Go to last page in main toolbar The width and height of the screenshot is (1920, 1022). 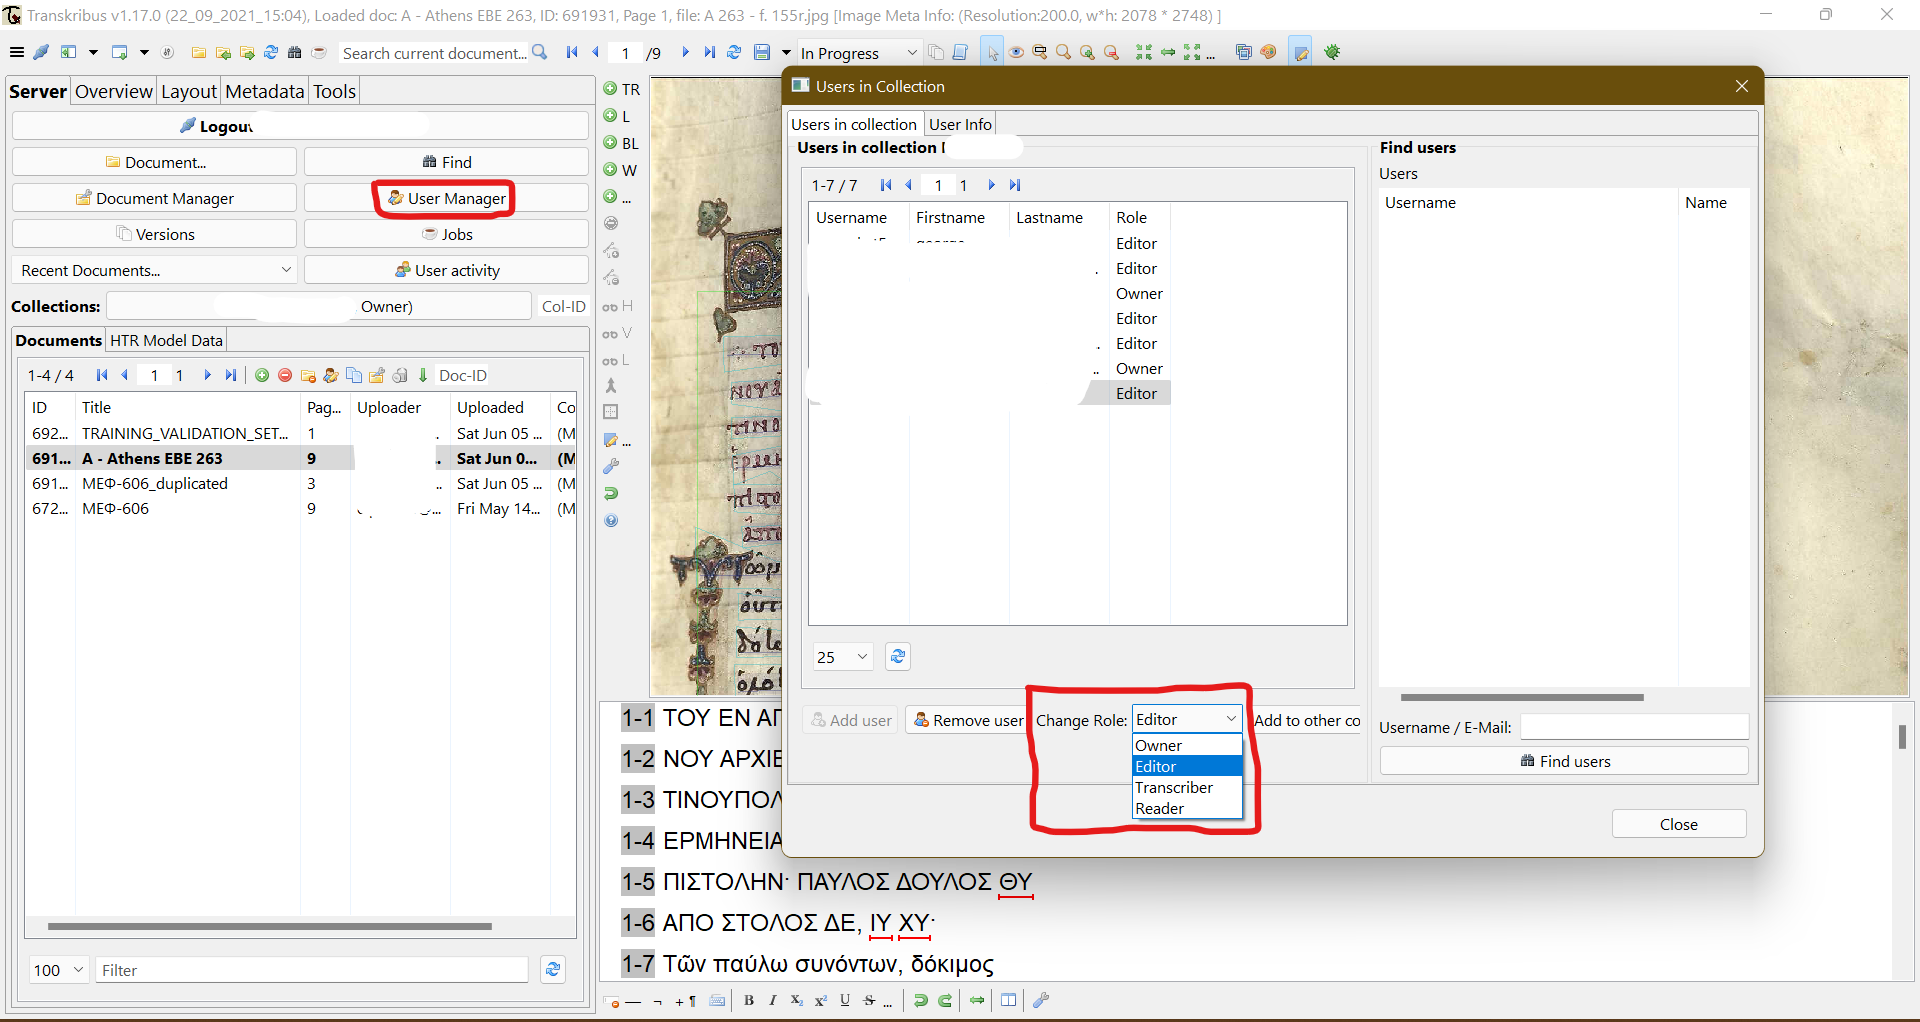click(x=709, y=52)
